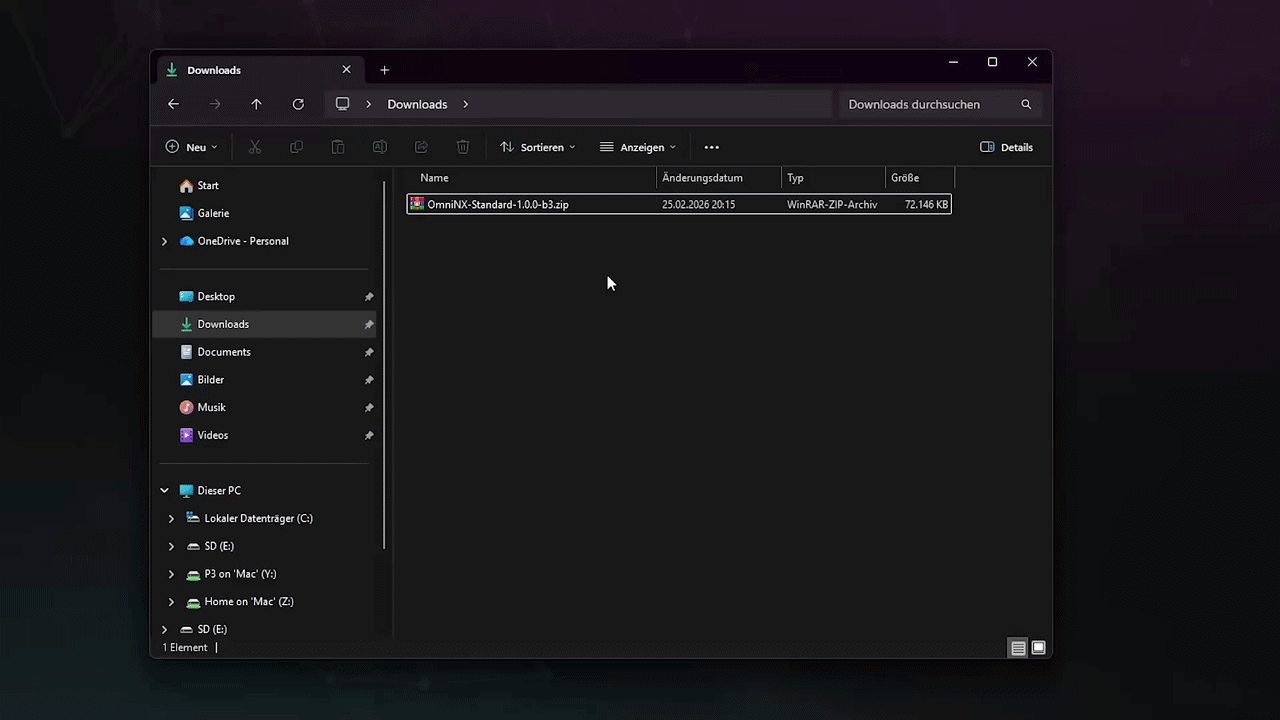Refresh the Downloads folder view
This screenshot has width=1280, height=720.
pos(298,104)
